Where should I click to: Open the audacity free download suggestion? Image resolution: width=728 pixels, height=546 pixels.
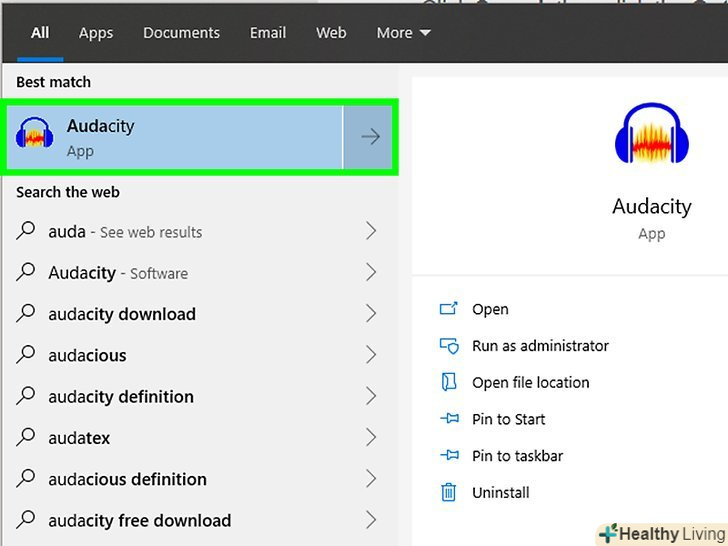(x=139, y=520)
